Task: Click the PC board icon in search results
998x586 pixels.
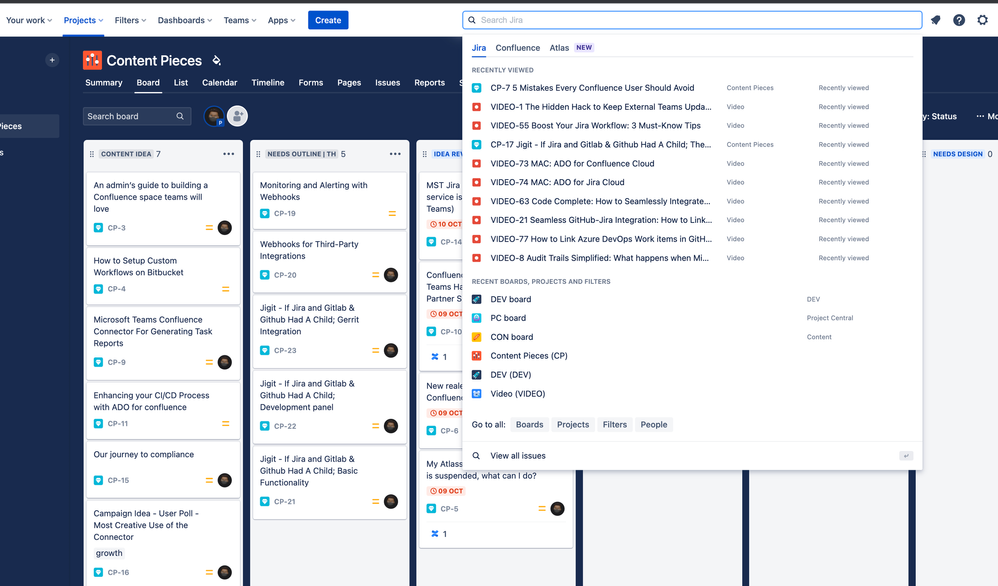Action: tap(476, 318)
